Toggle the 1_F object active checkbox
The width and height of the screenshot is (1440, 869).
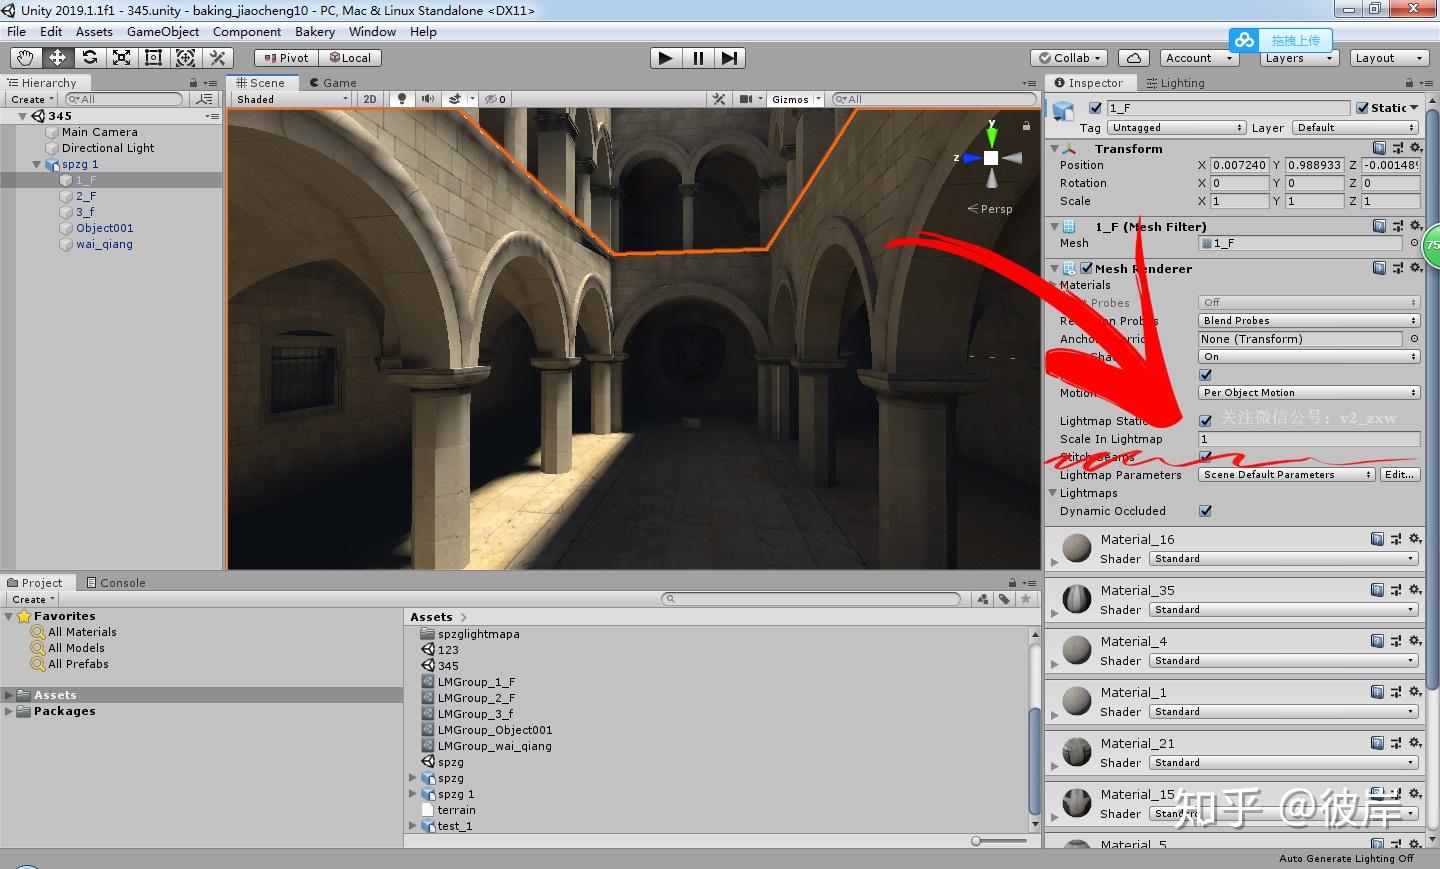pos(1095,108)
